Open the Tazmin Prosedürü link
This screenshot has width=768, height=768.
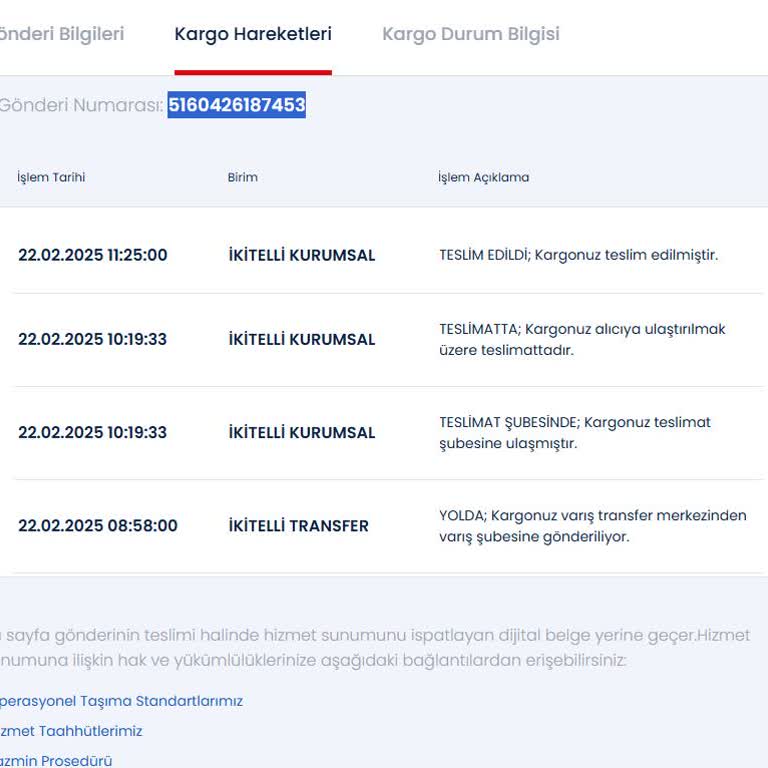pyautogui.click(x=56, y=761)
